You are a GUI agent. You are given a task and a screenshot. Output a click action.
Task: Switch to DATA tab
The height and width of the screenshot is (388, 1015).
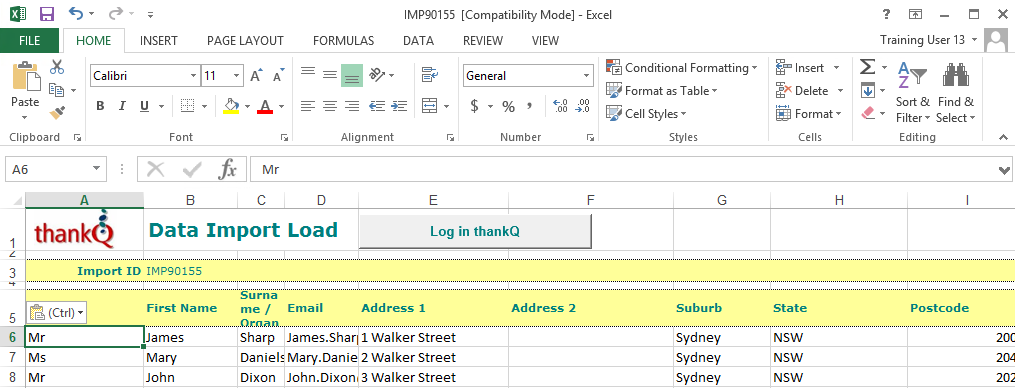pos(418,40)
